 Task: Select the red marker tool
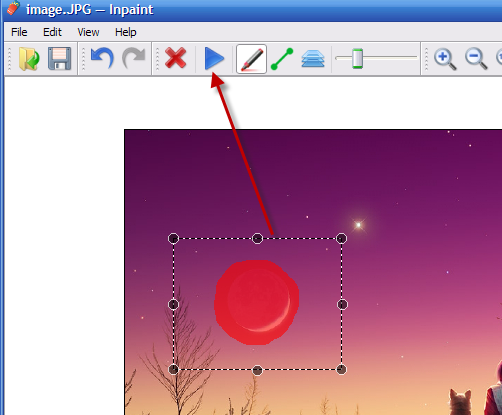pos(251,59)
